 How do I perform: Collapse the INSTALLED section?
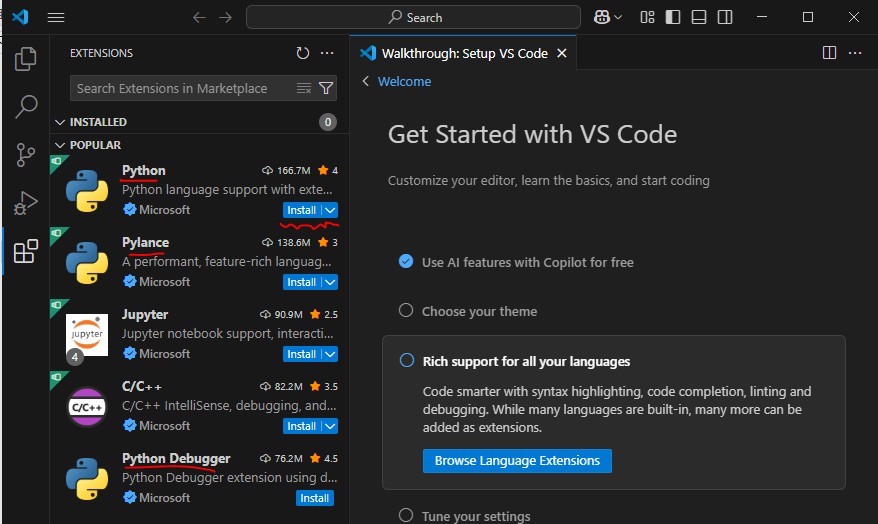[199, 122]
